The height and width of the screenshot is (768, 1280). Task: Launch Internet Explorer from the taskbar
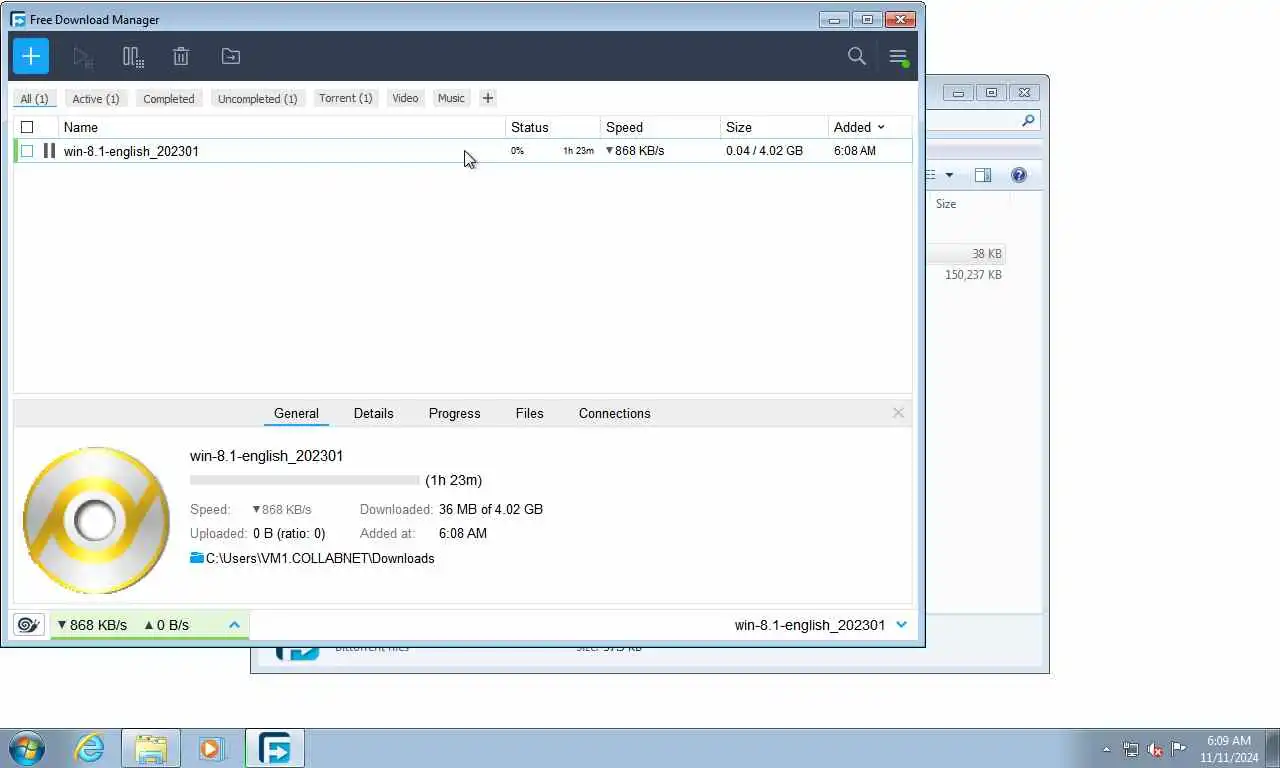click(x=90, y=748)
